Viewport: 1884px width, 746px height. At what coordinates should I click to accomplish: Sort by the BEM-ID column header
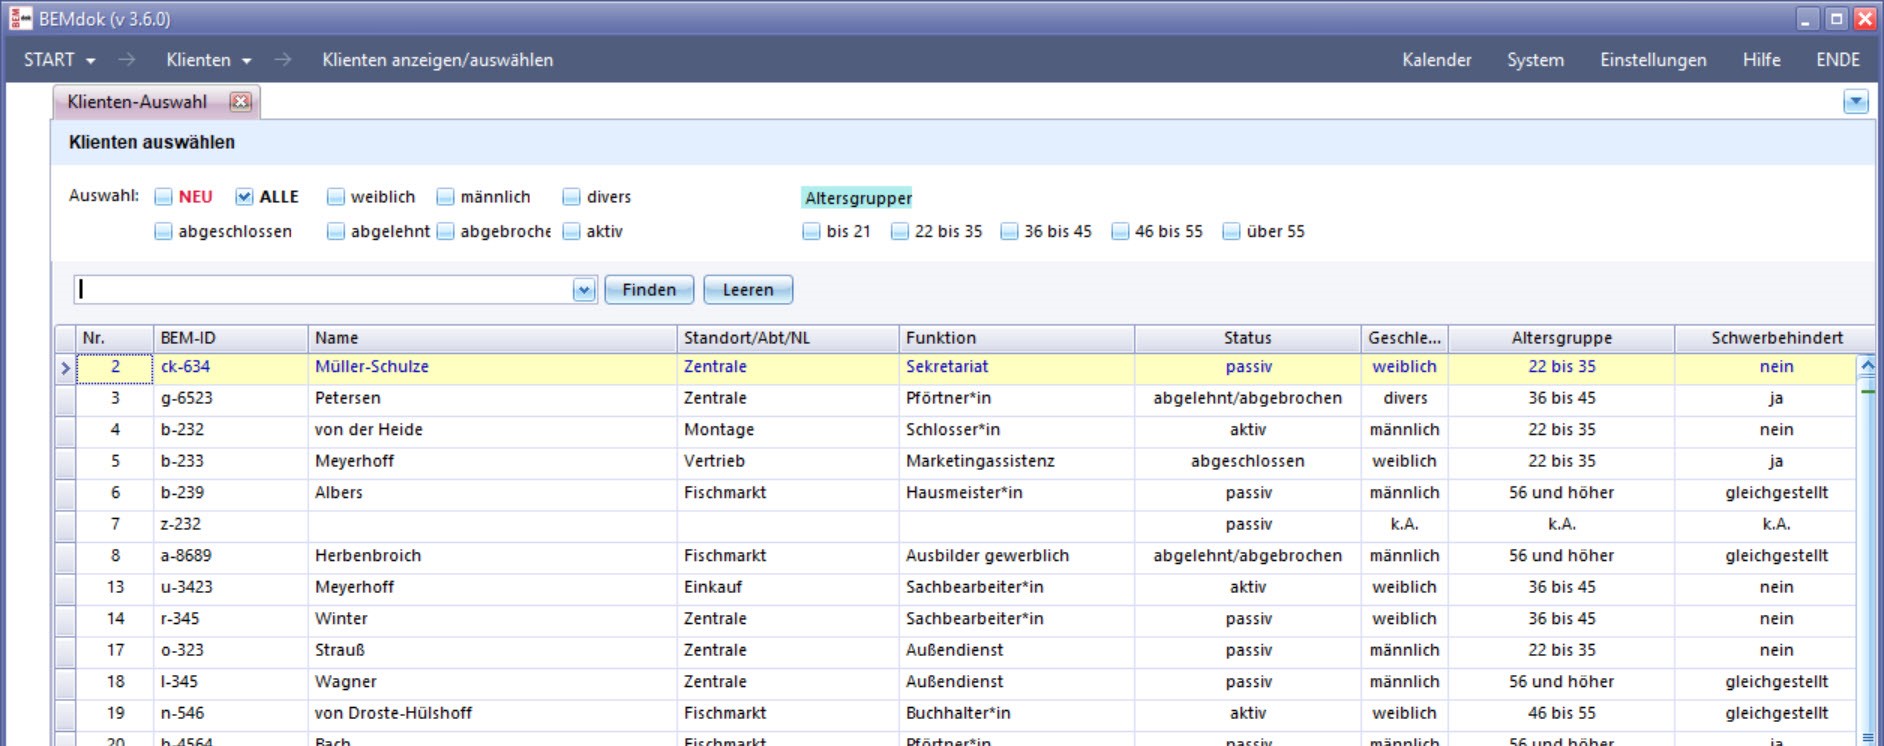[x=230, y=338]
